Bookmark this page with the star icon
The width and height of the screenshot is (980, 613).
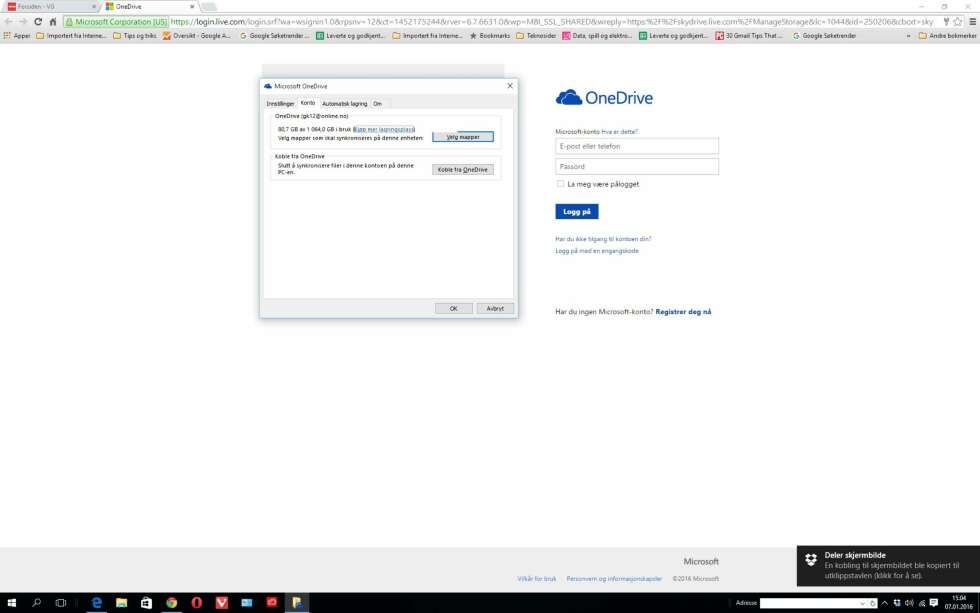[958, 22]
